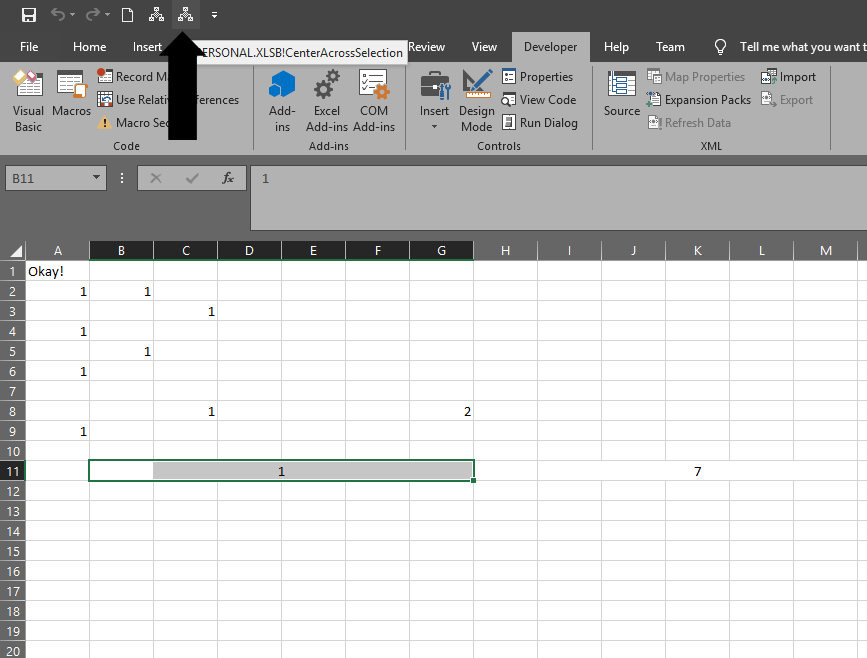The width and height of the screenshot is (867, 658).
Task: Click cell C3 containing 1
Action: [x=185, y=311]
